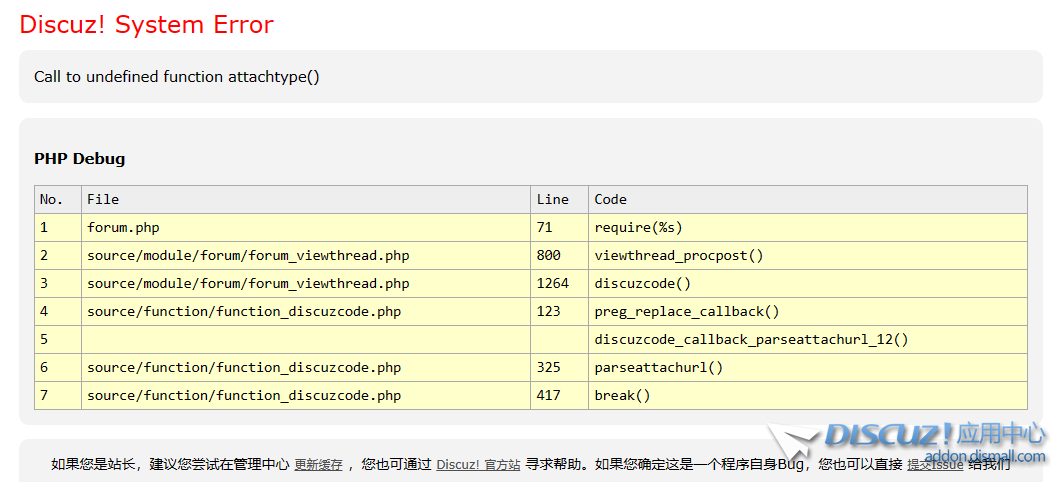The image size is (1064, 482).
Task: Click line number 800 cell
Action: pos(560,256)
